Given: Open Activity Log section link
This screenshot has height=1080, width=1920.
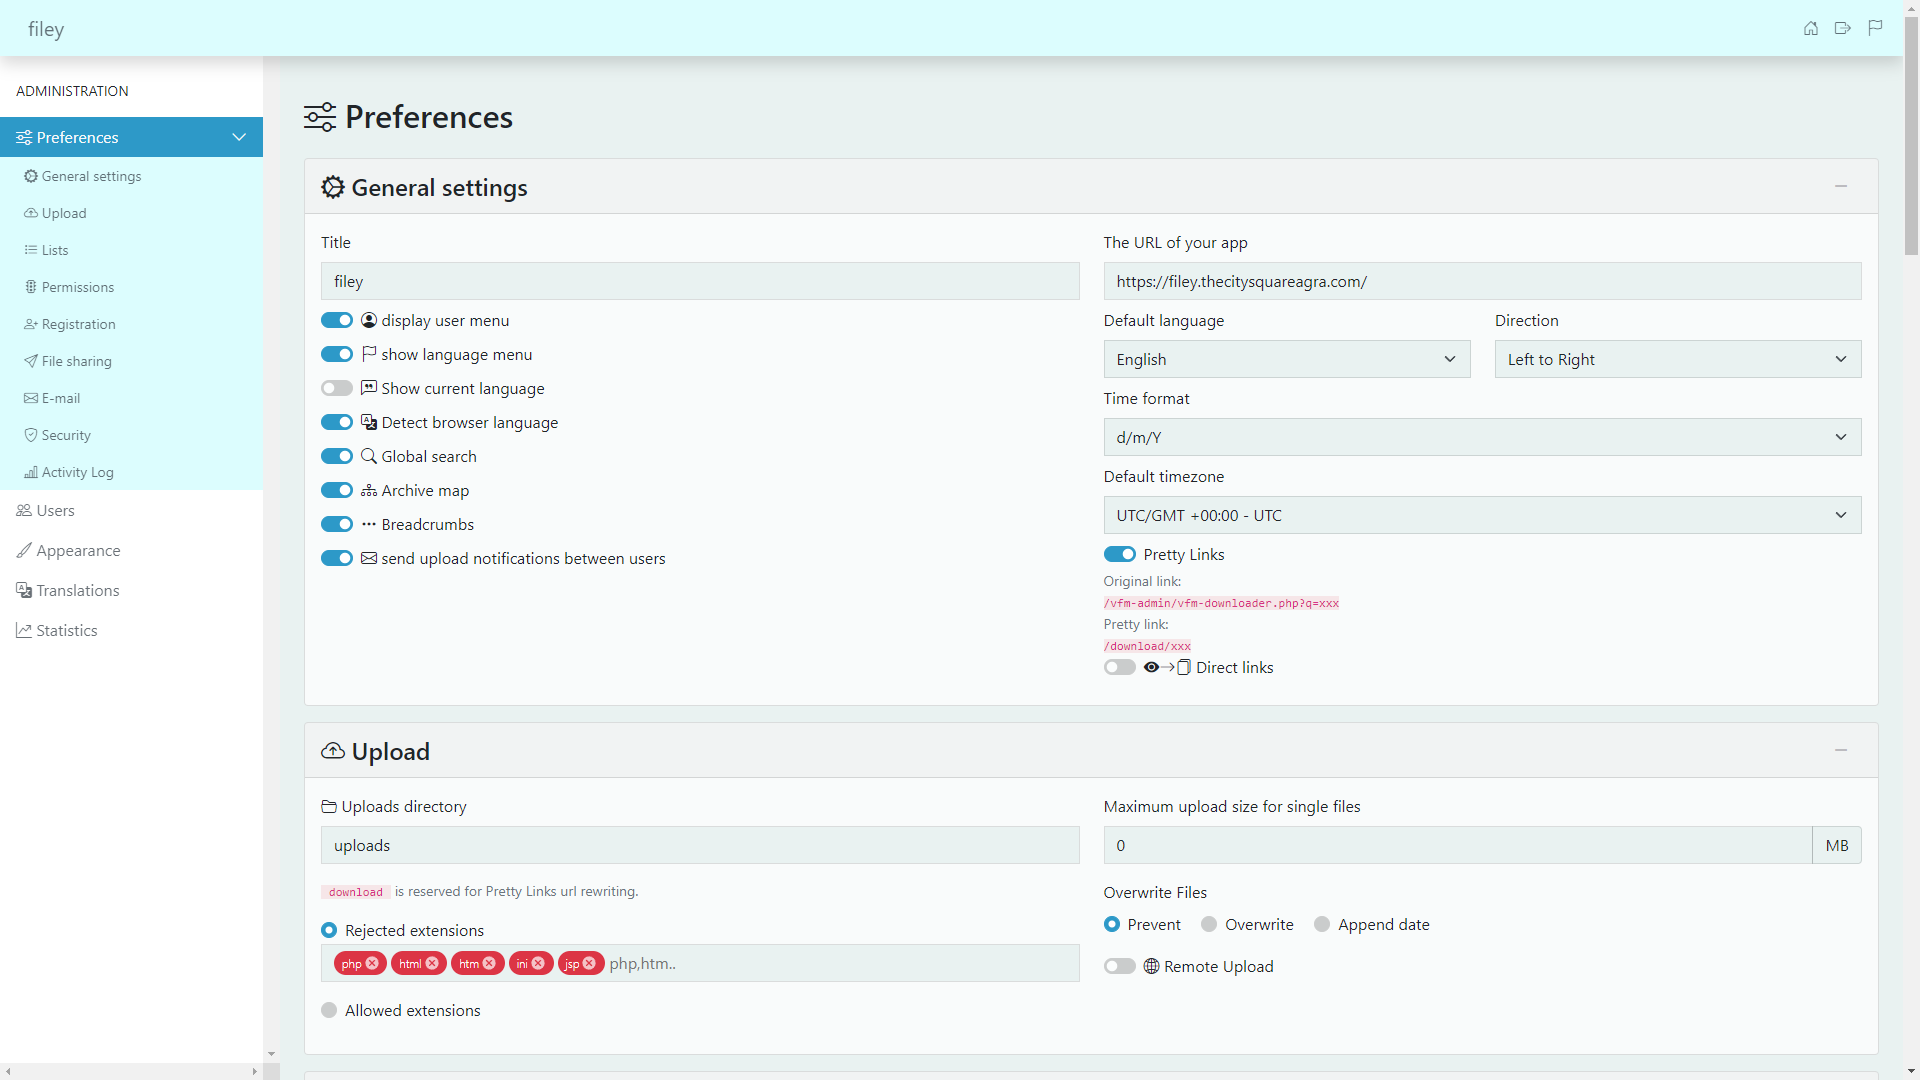Looking at the screenshot, I should (x=77, y=472).
